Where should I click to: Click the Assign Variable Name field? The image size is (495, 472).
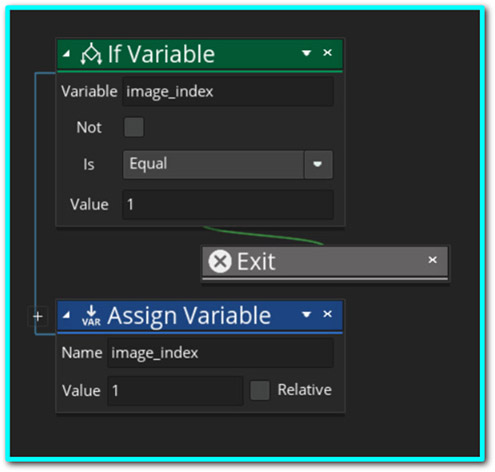[220, 353]
